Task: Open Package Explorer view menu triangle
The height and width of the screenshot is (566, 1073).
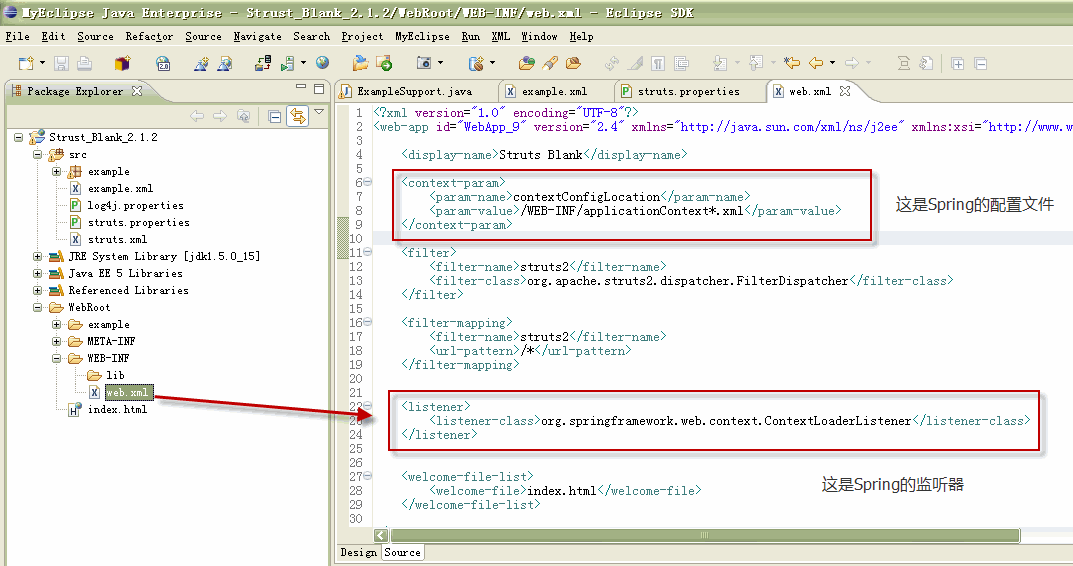Action: click(x=319, y=112)
